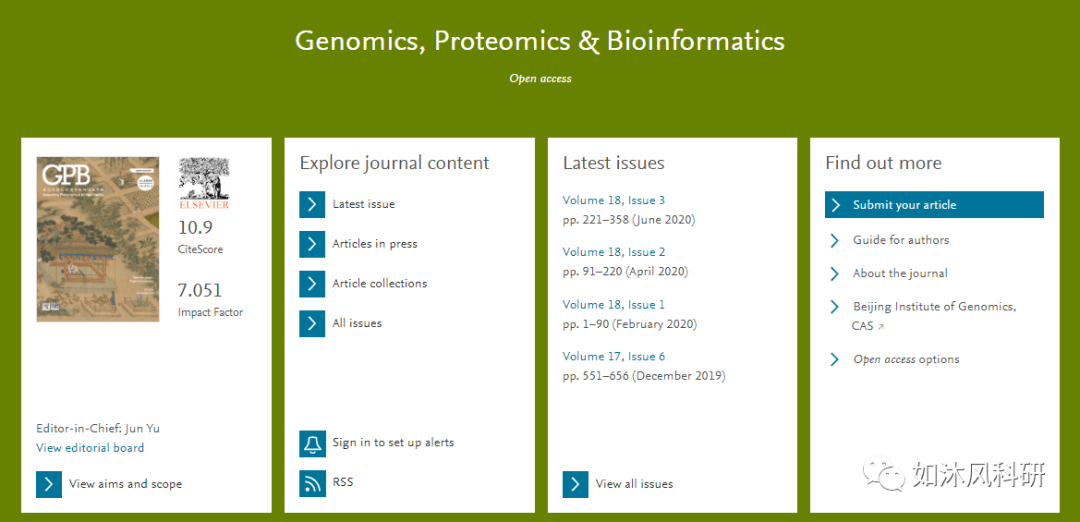Viewport: 1080px width, 522px height.
Task: Click arrow icon beside Article collections
Action: click(312, 284)
